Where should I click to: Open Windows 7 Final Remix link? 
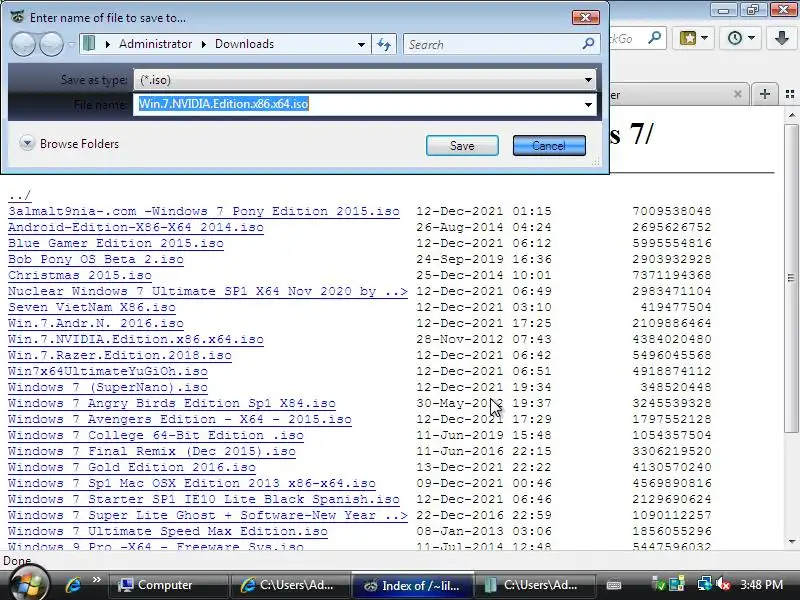pos(152,451)
